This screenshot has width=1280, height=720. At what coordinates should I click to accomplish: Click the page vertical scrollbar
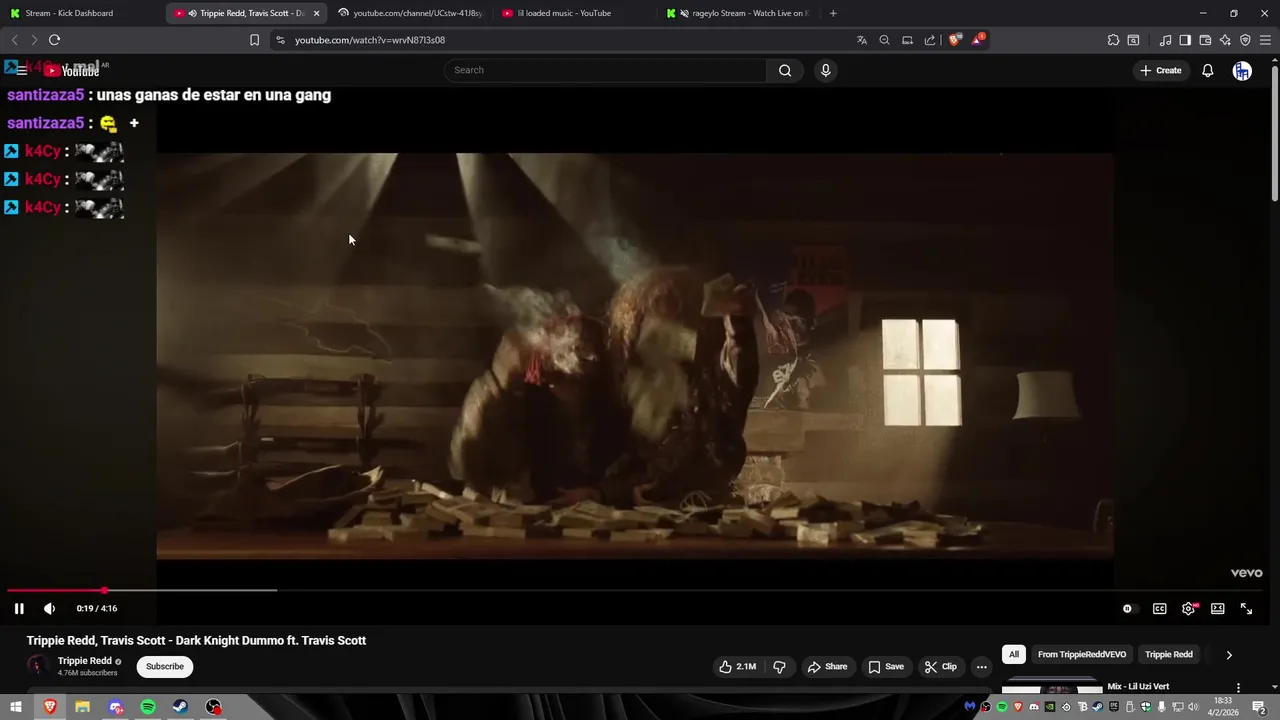1274,132
